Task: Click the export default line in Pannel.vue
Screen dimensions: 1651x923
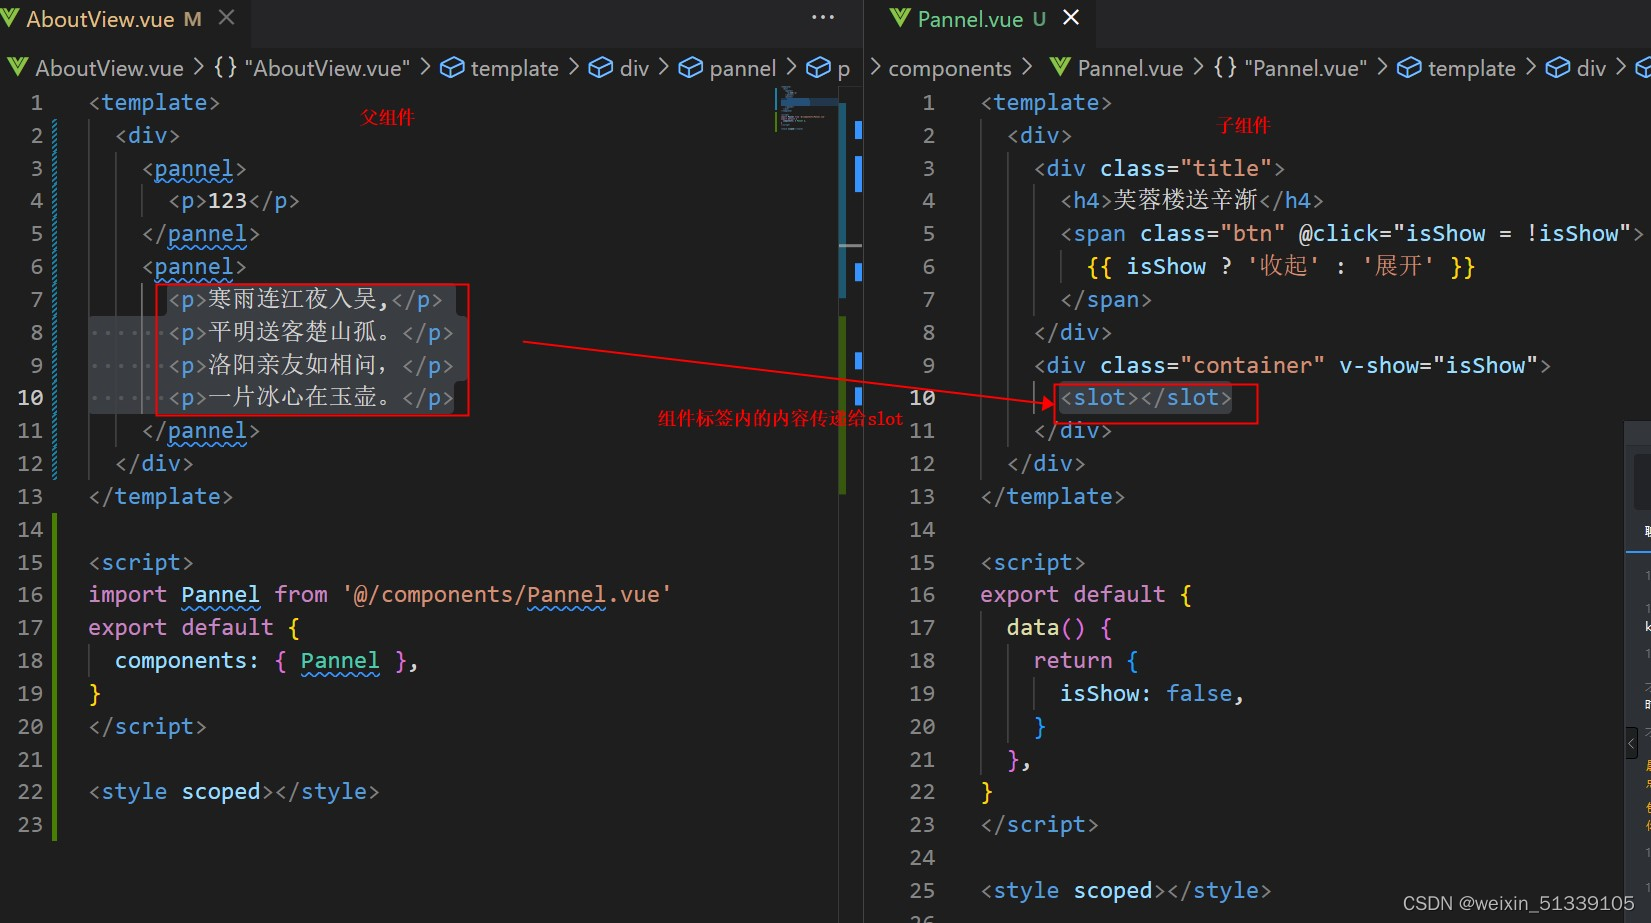Action: [1086, 595]
